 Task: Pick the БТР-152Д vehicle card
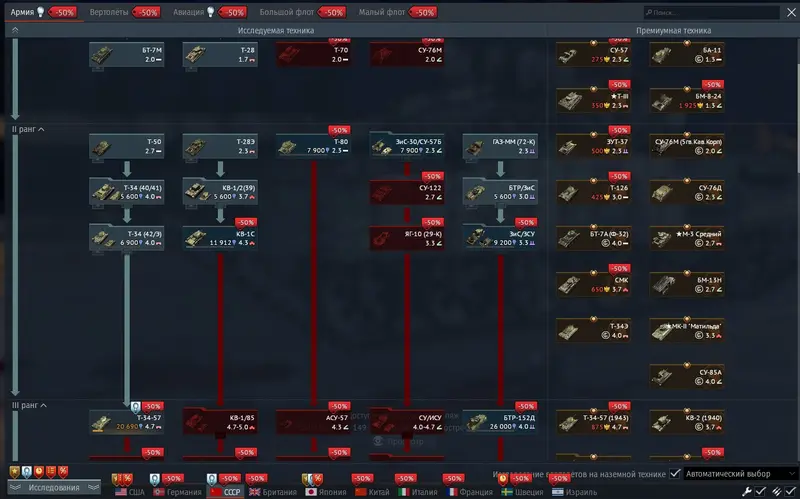[499, 422]
